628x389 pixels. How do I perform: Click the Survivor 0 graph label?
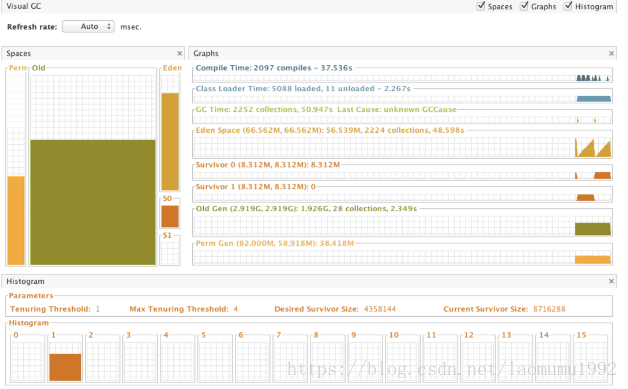pos(268,165)
